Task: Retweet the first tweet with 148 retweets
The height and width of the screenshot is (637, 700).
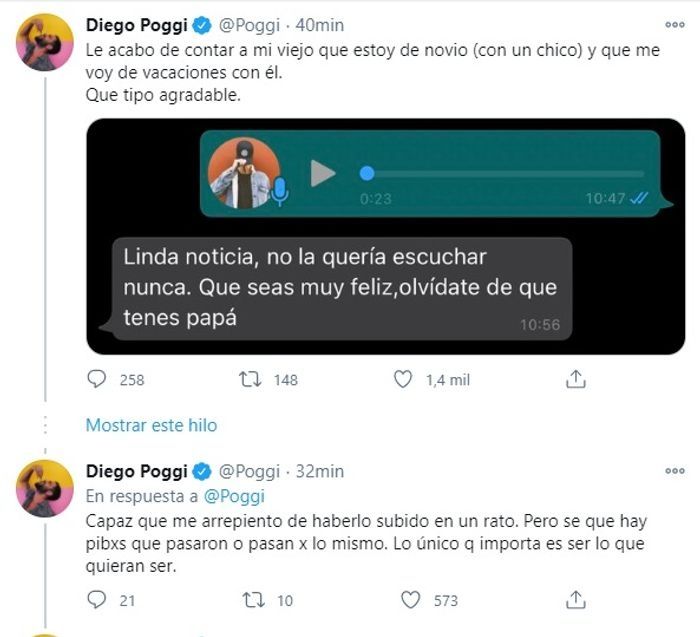Action: 250,379
